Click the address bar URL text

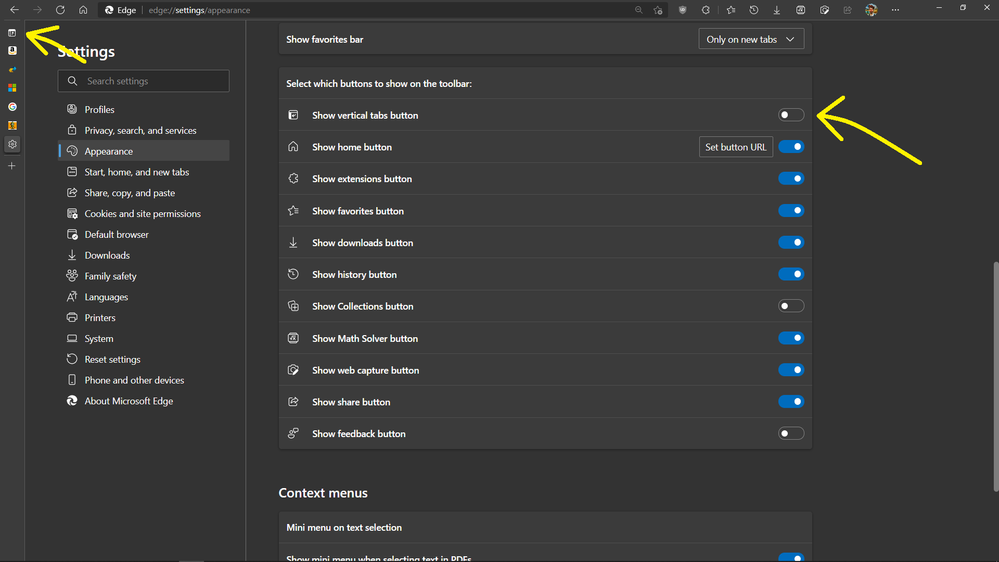point(199,10)
